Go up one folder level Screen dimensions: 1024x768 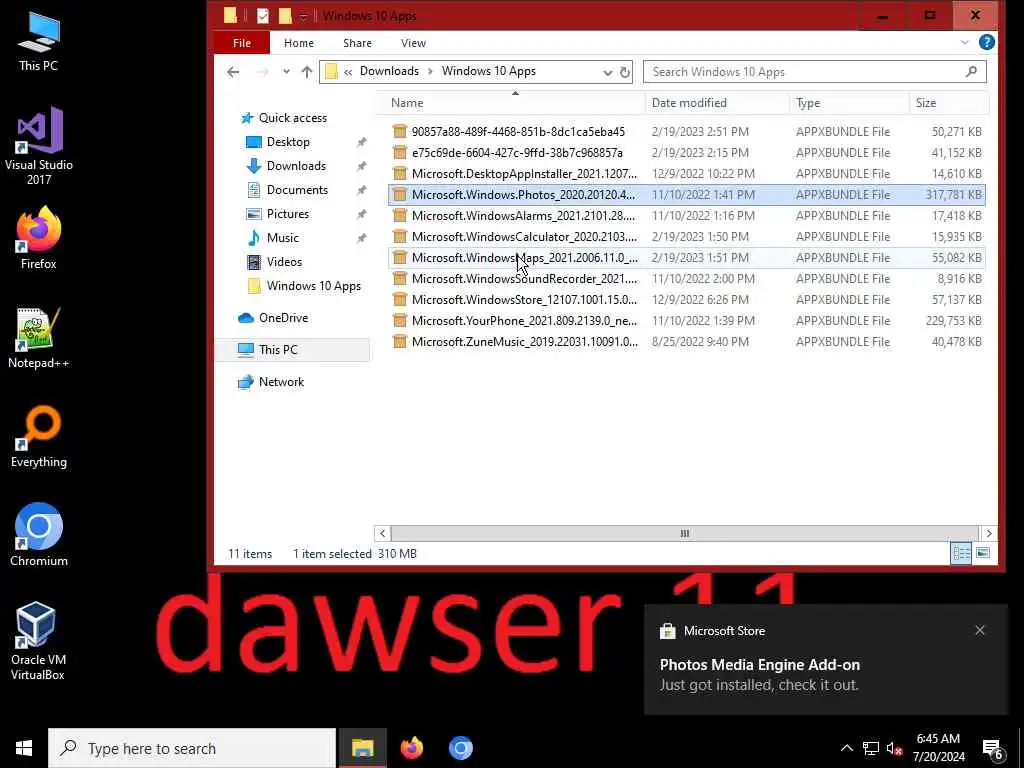[306, 72]
